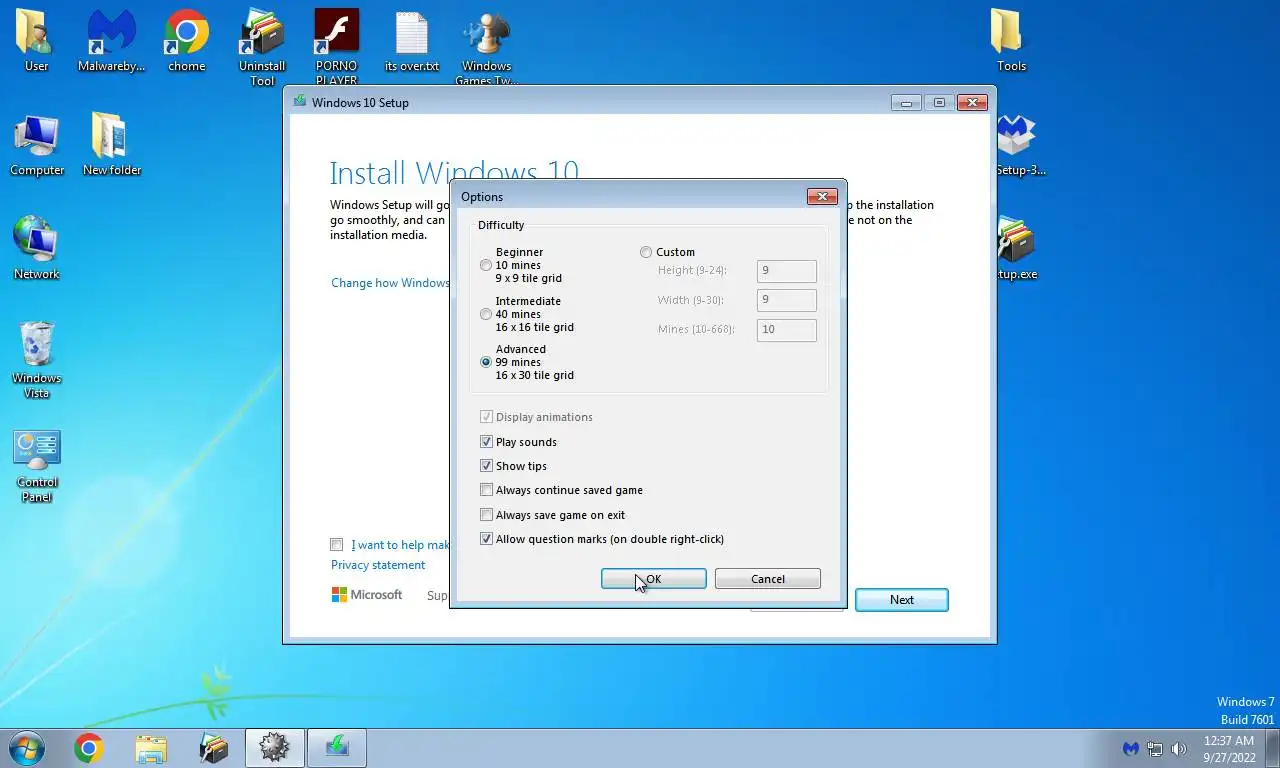Open Uninstall Tool desktop icon

pos(262,47)
